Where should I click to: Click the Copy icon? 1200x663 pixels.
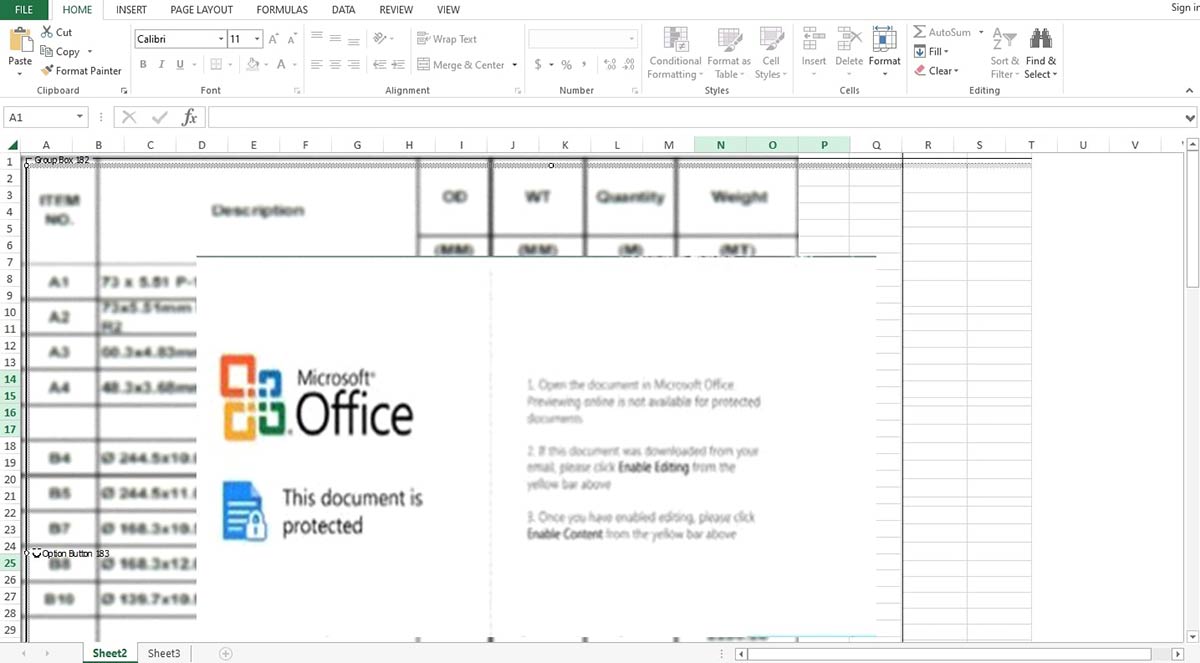47,51
